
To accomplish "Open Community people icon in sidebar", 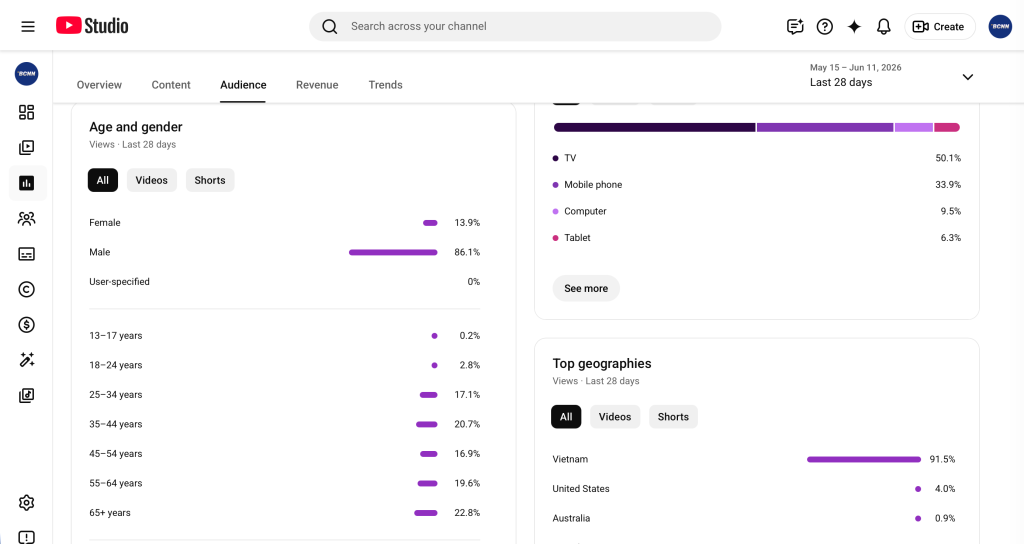I will 27,219.
